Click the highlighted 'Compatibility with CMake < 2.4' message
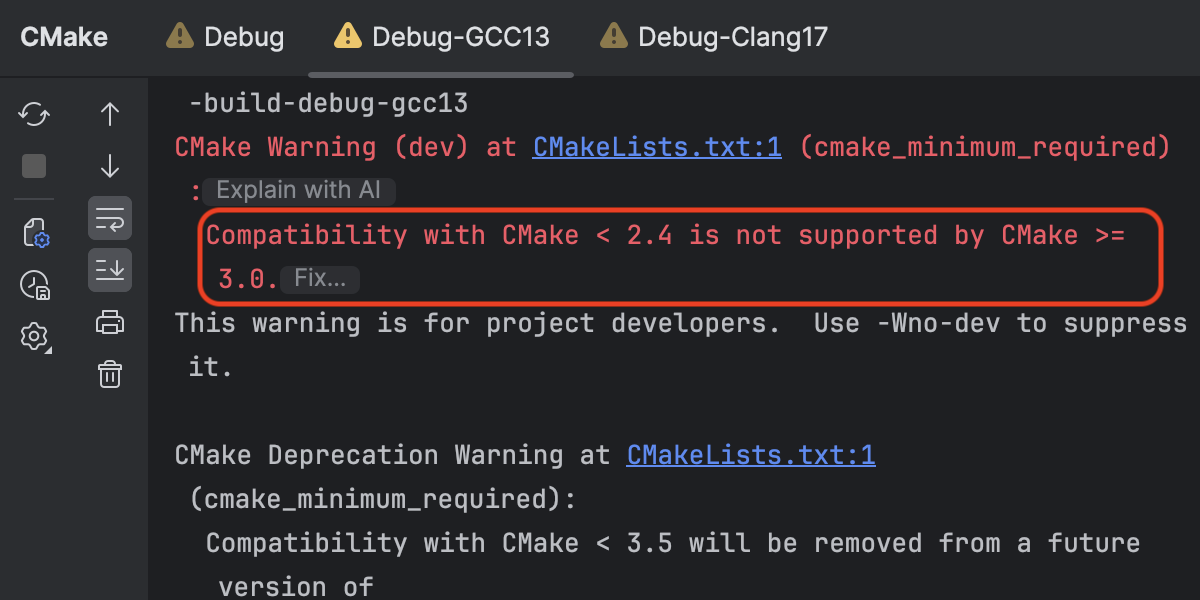Image resolution: width=1200 pixels, height=600 pixels. coord(665,236)
